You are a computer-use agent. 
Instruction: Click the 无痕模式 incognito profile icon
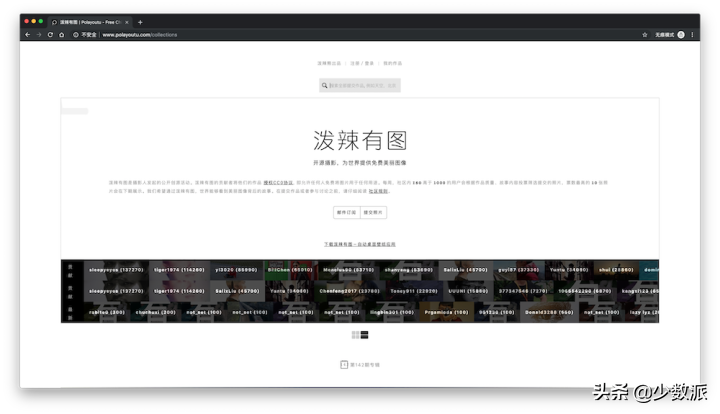[x=681, y=35]
